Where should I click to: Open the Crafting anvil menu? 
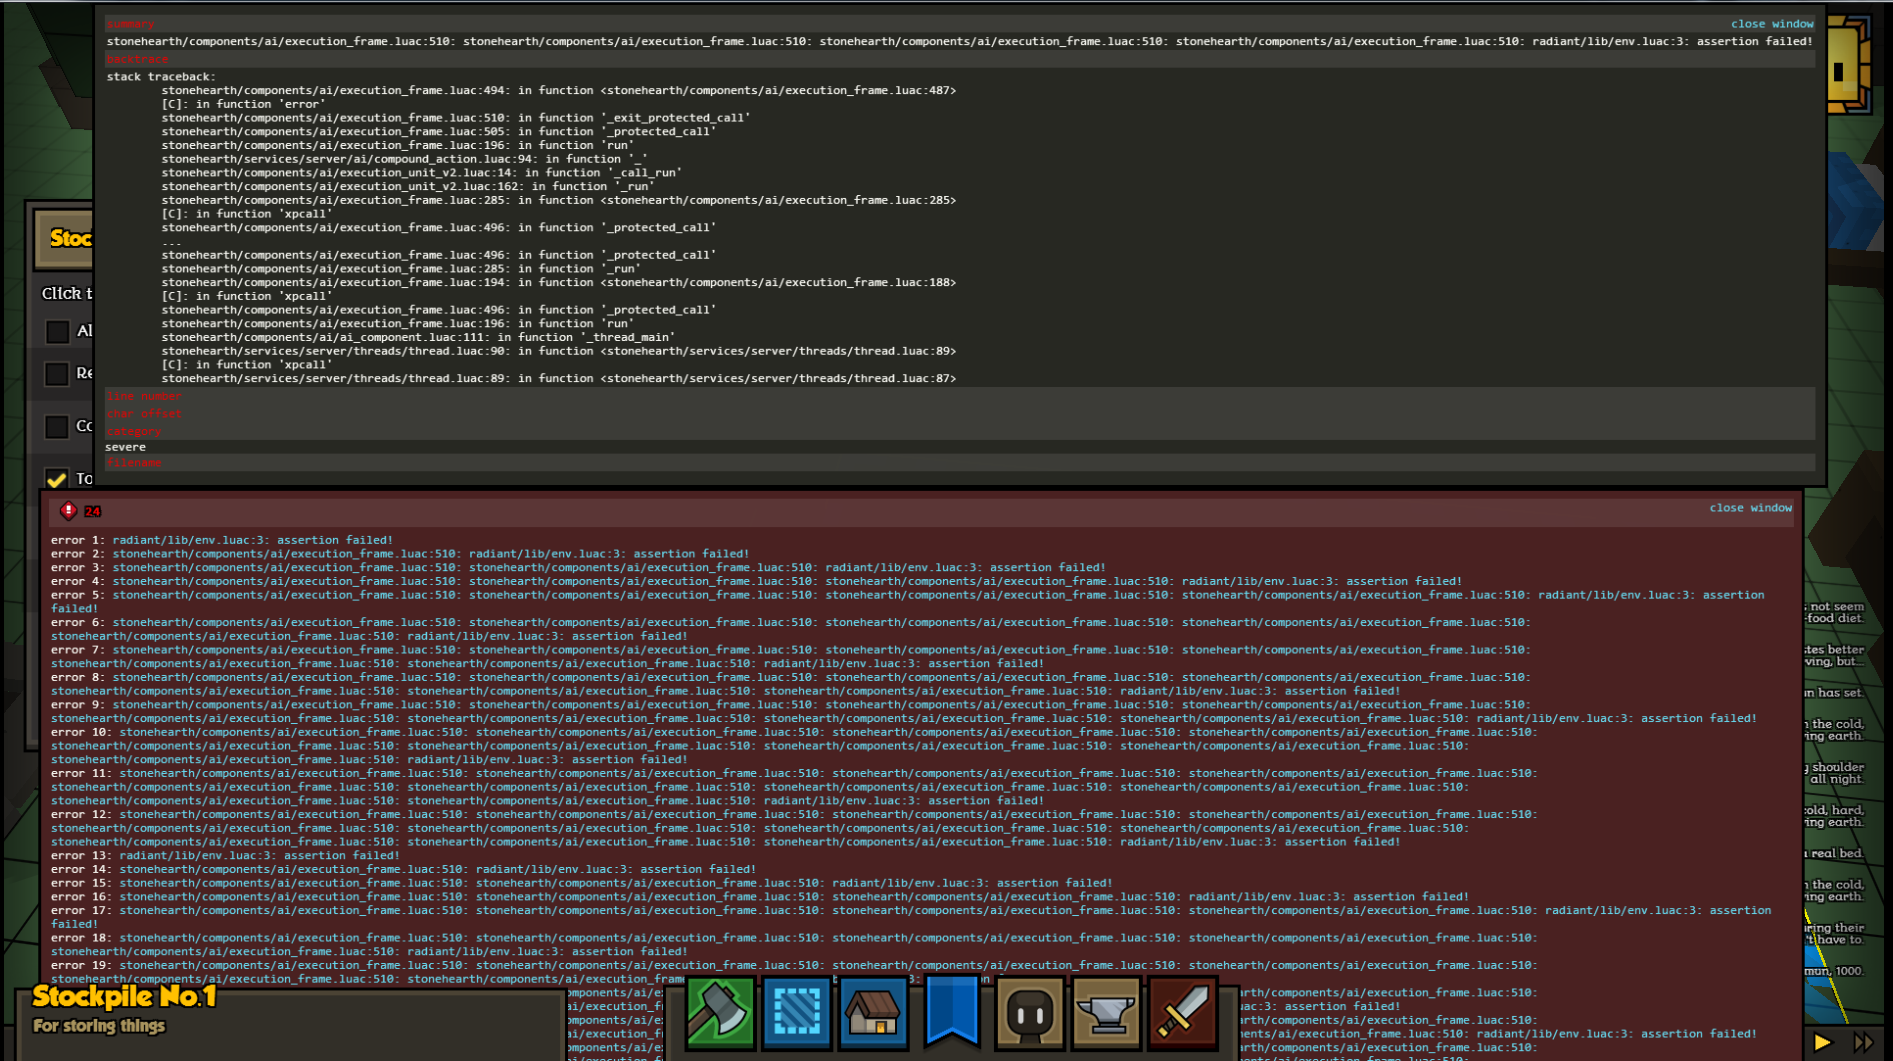click(x=1106, y=1012)
